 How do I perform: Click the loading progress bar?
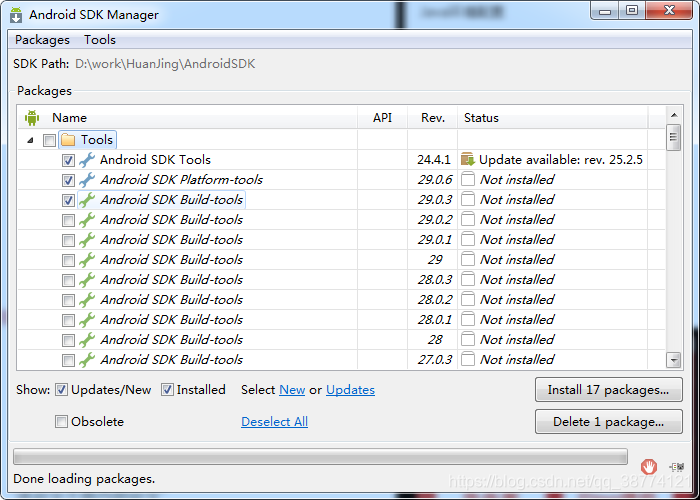pos(320,457)
